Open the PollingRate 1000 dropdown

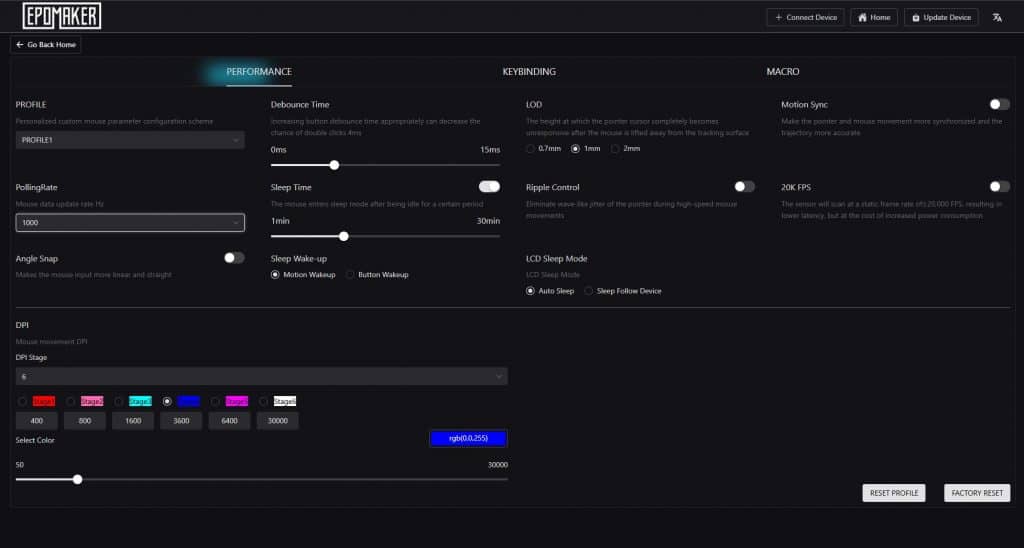pyautogui.click(x=130, y=223)
